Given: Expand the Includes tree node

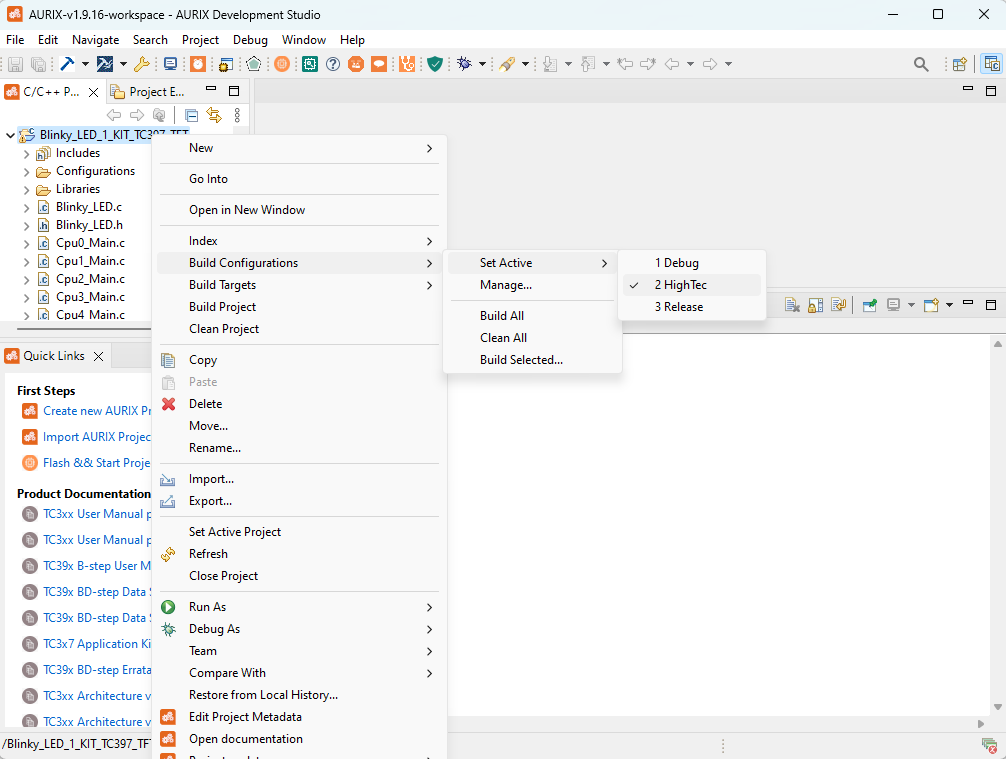Looking at the screenshot, I should (x=27, y=154).
